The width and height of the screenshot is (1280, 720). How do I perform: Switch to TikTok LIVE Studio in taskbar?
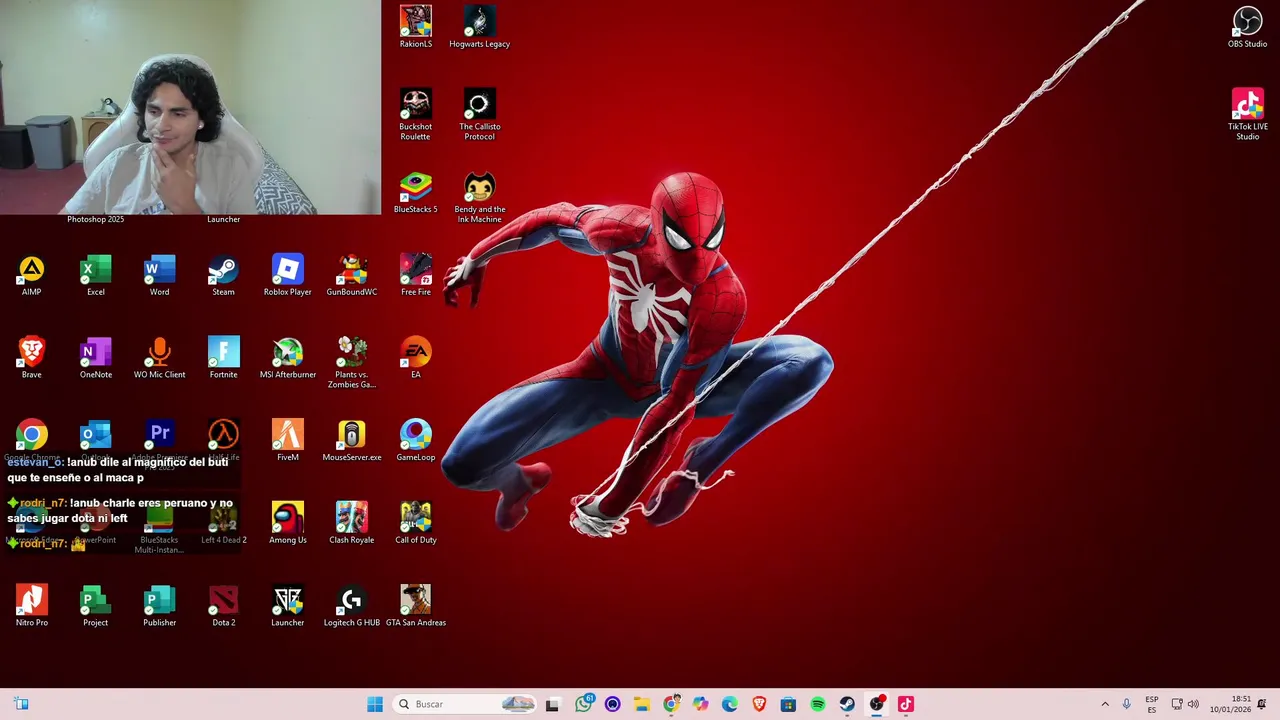pos(906,704)
